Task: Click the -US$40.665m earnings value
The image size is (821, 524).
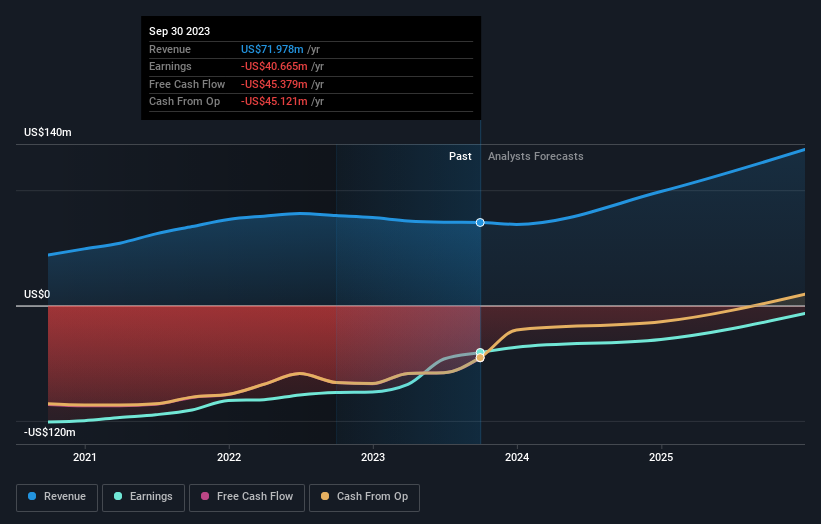Action: click(274, 66)
